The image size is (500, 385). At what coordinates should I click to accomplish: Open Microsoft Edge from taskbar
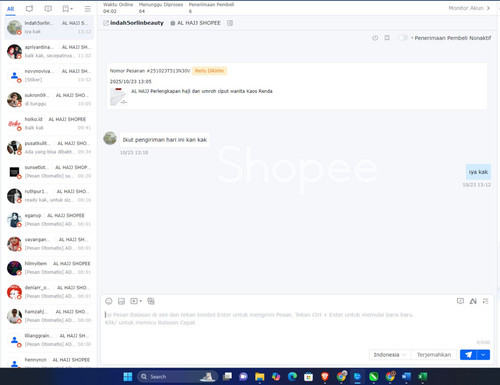click(x=292, y=377)
